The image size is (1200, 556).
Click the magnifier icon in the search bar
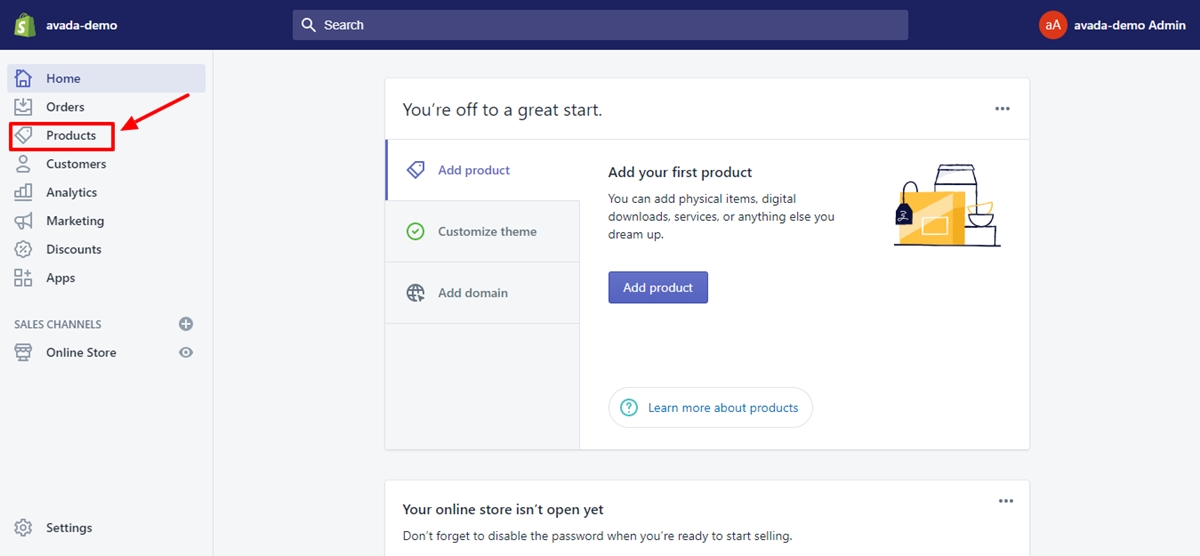309,25
